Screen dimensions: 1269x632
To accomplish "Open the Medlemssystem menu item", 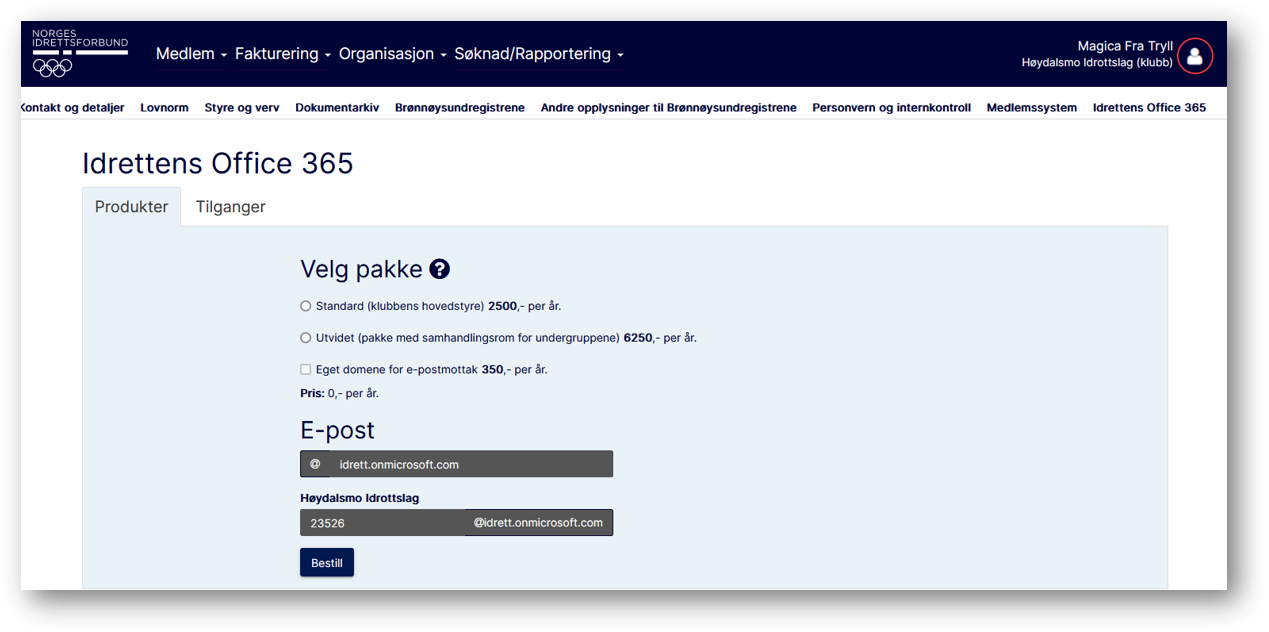I will 1032,108.
